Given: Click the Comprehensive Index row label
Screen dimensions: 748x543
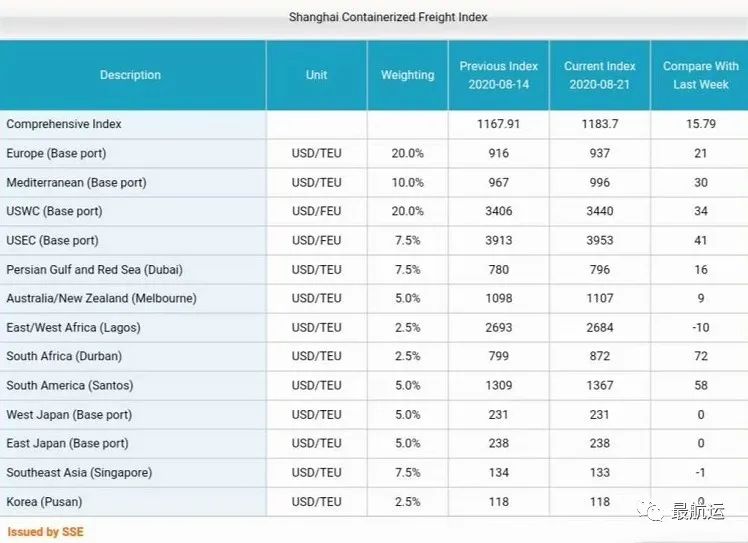Looking at the screenshot, I should tap(64, 124).
